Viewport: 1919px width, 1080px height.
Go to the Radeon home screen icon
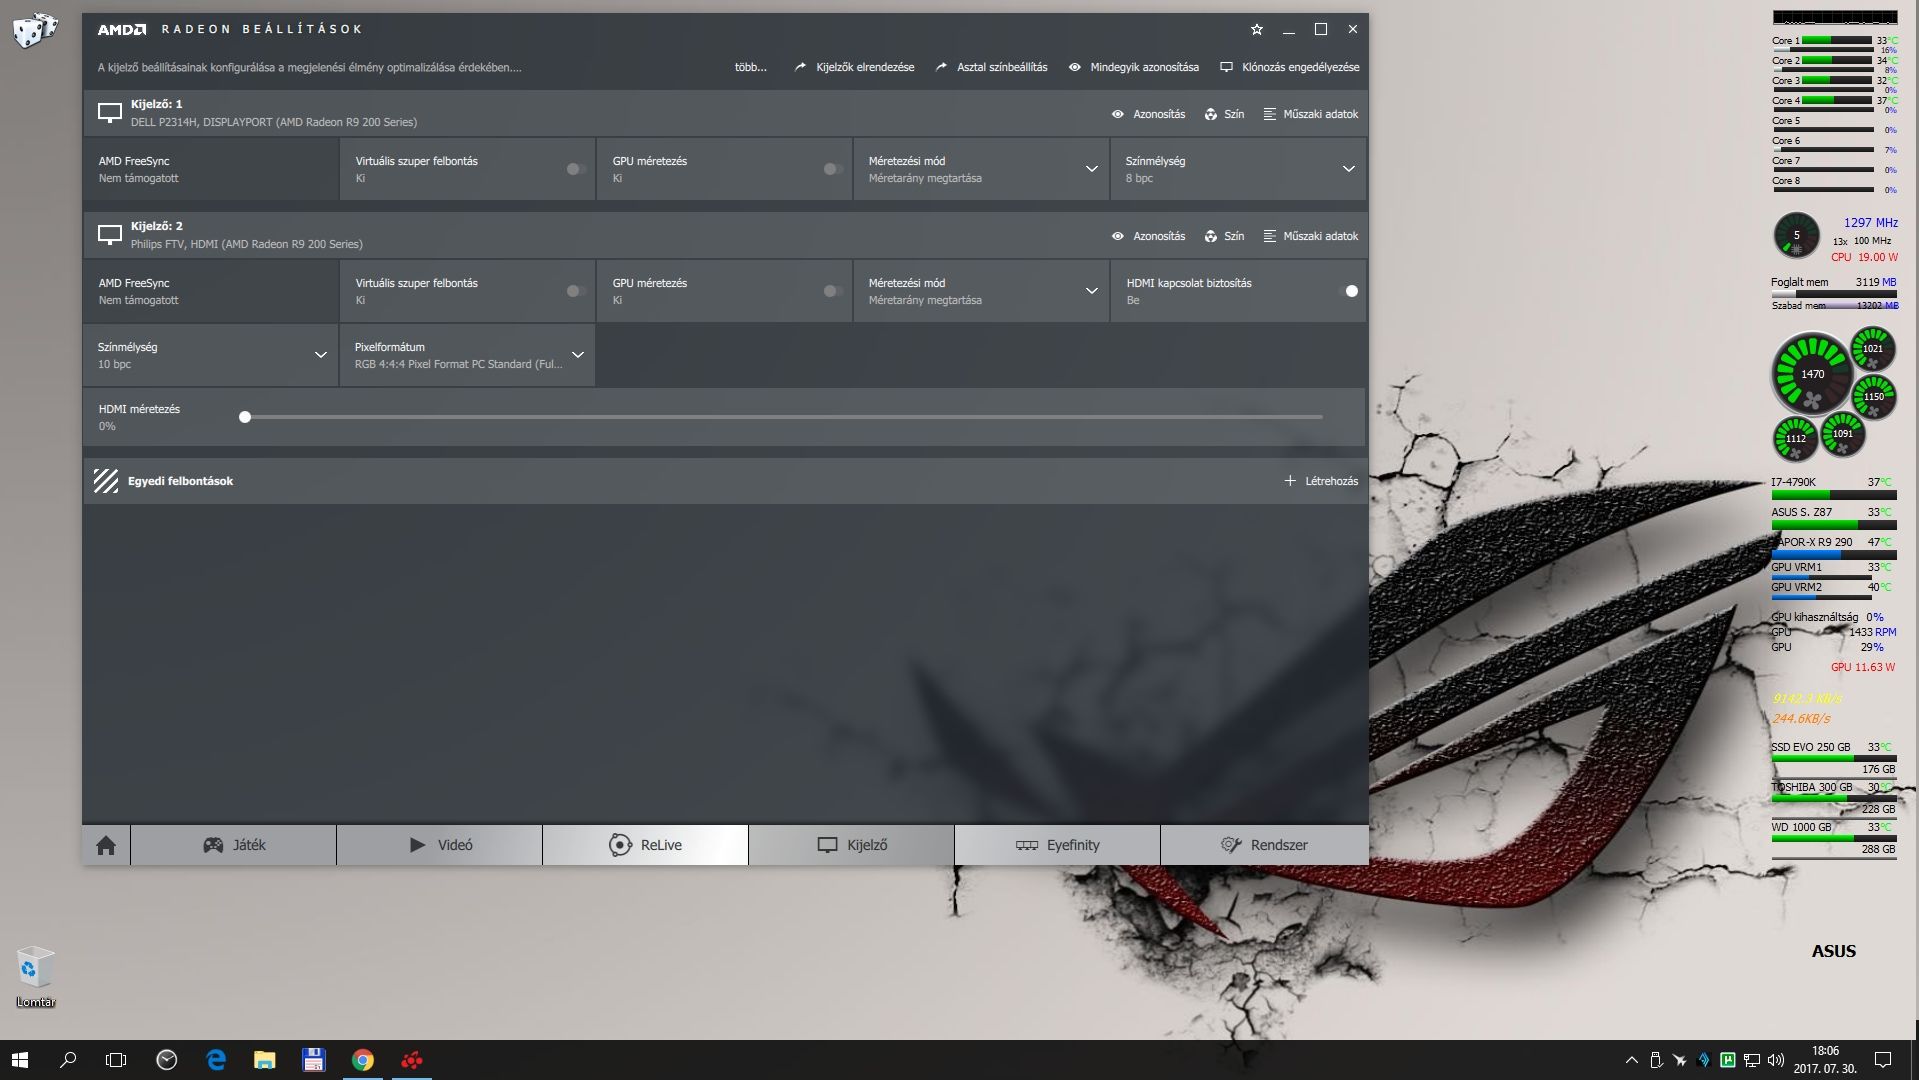(106, 845)
